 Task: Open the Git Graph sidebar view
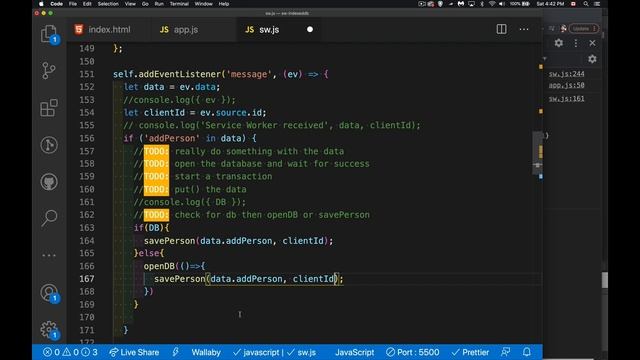point(49,145)
